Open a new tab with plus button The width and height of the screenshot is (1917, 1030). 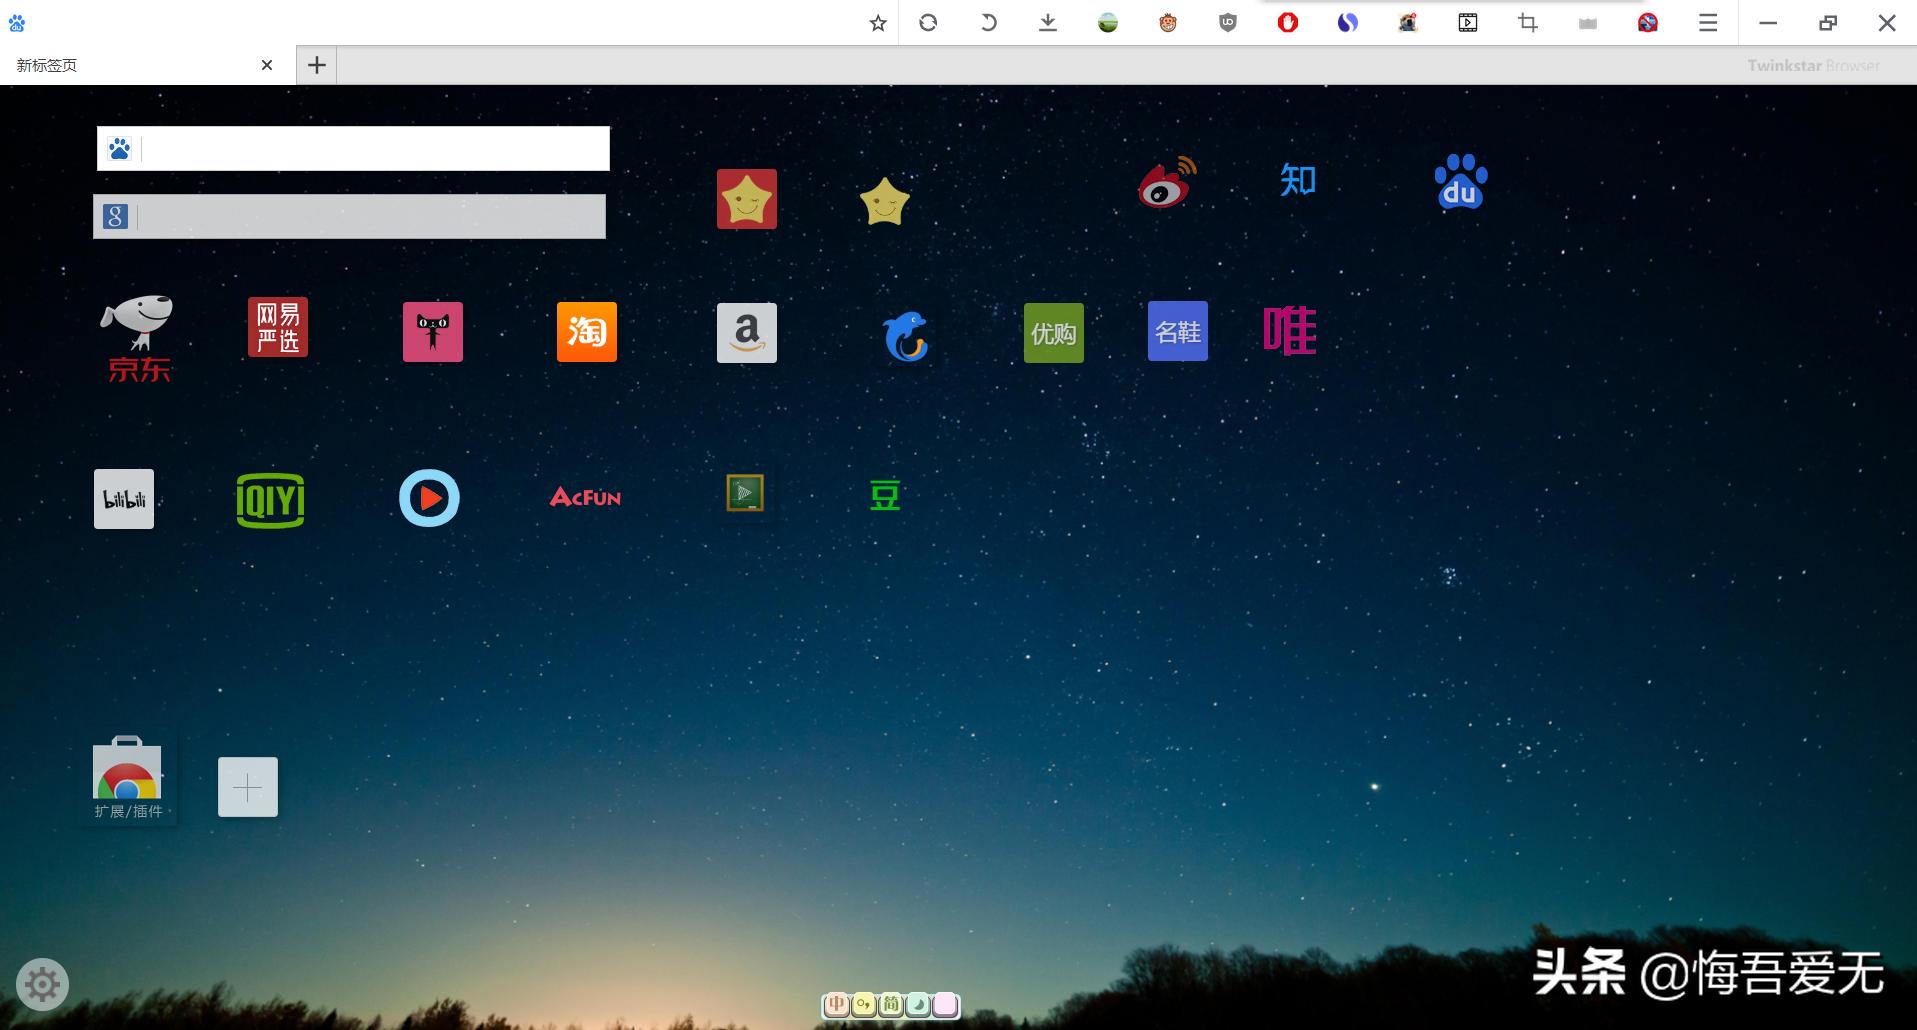coord(317,65)
